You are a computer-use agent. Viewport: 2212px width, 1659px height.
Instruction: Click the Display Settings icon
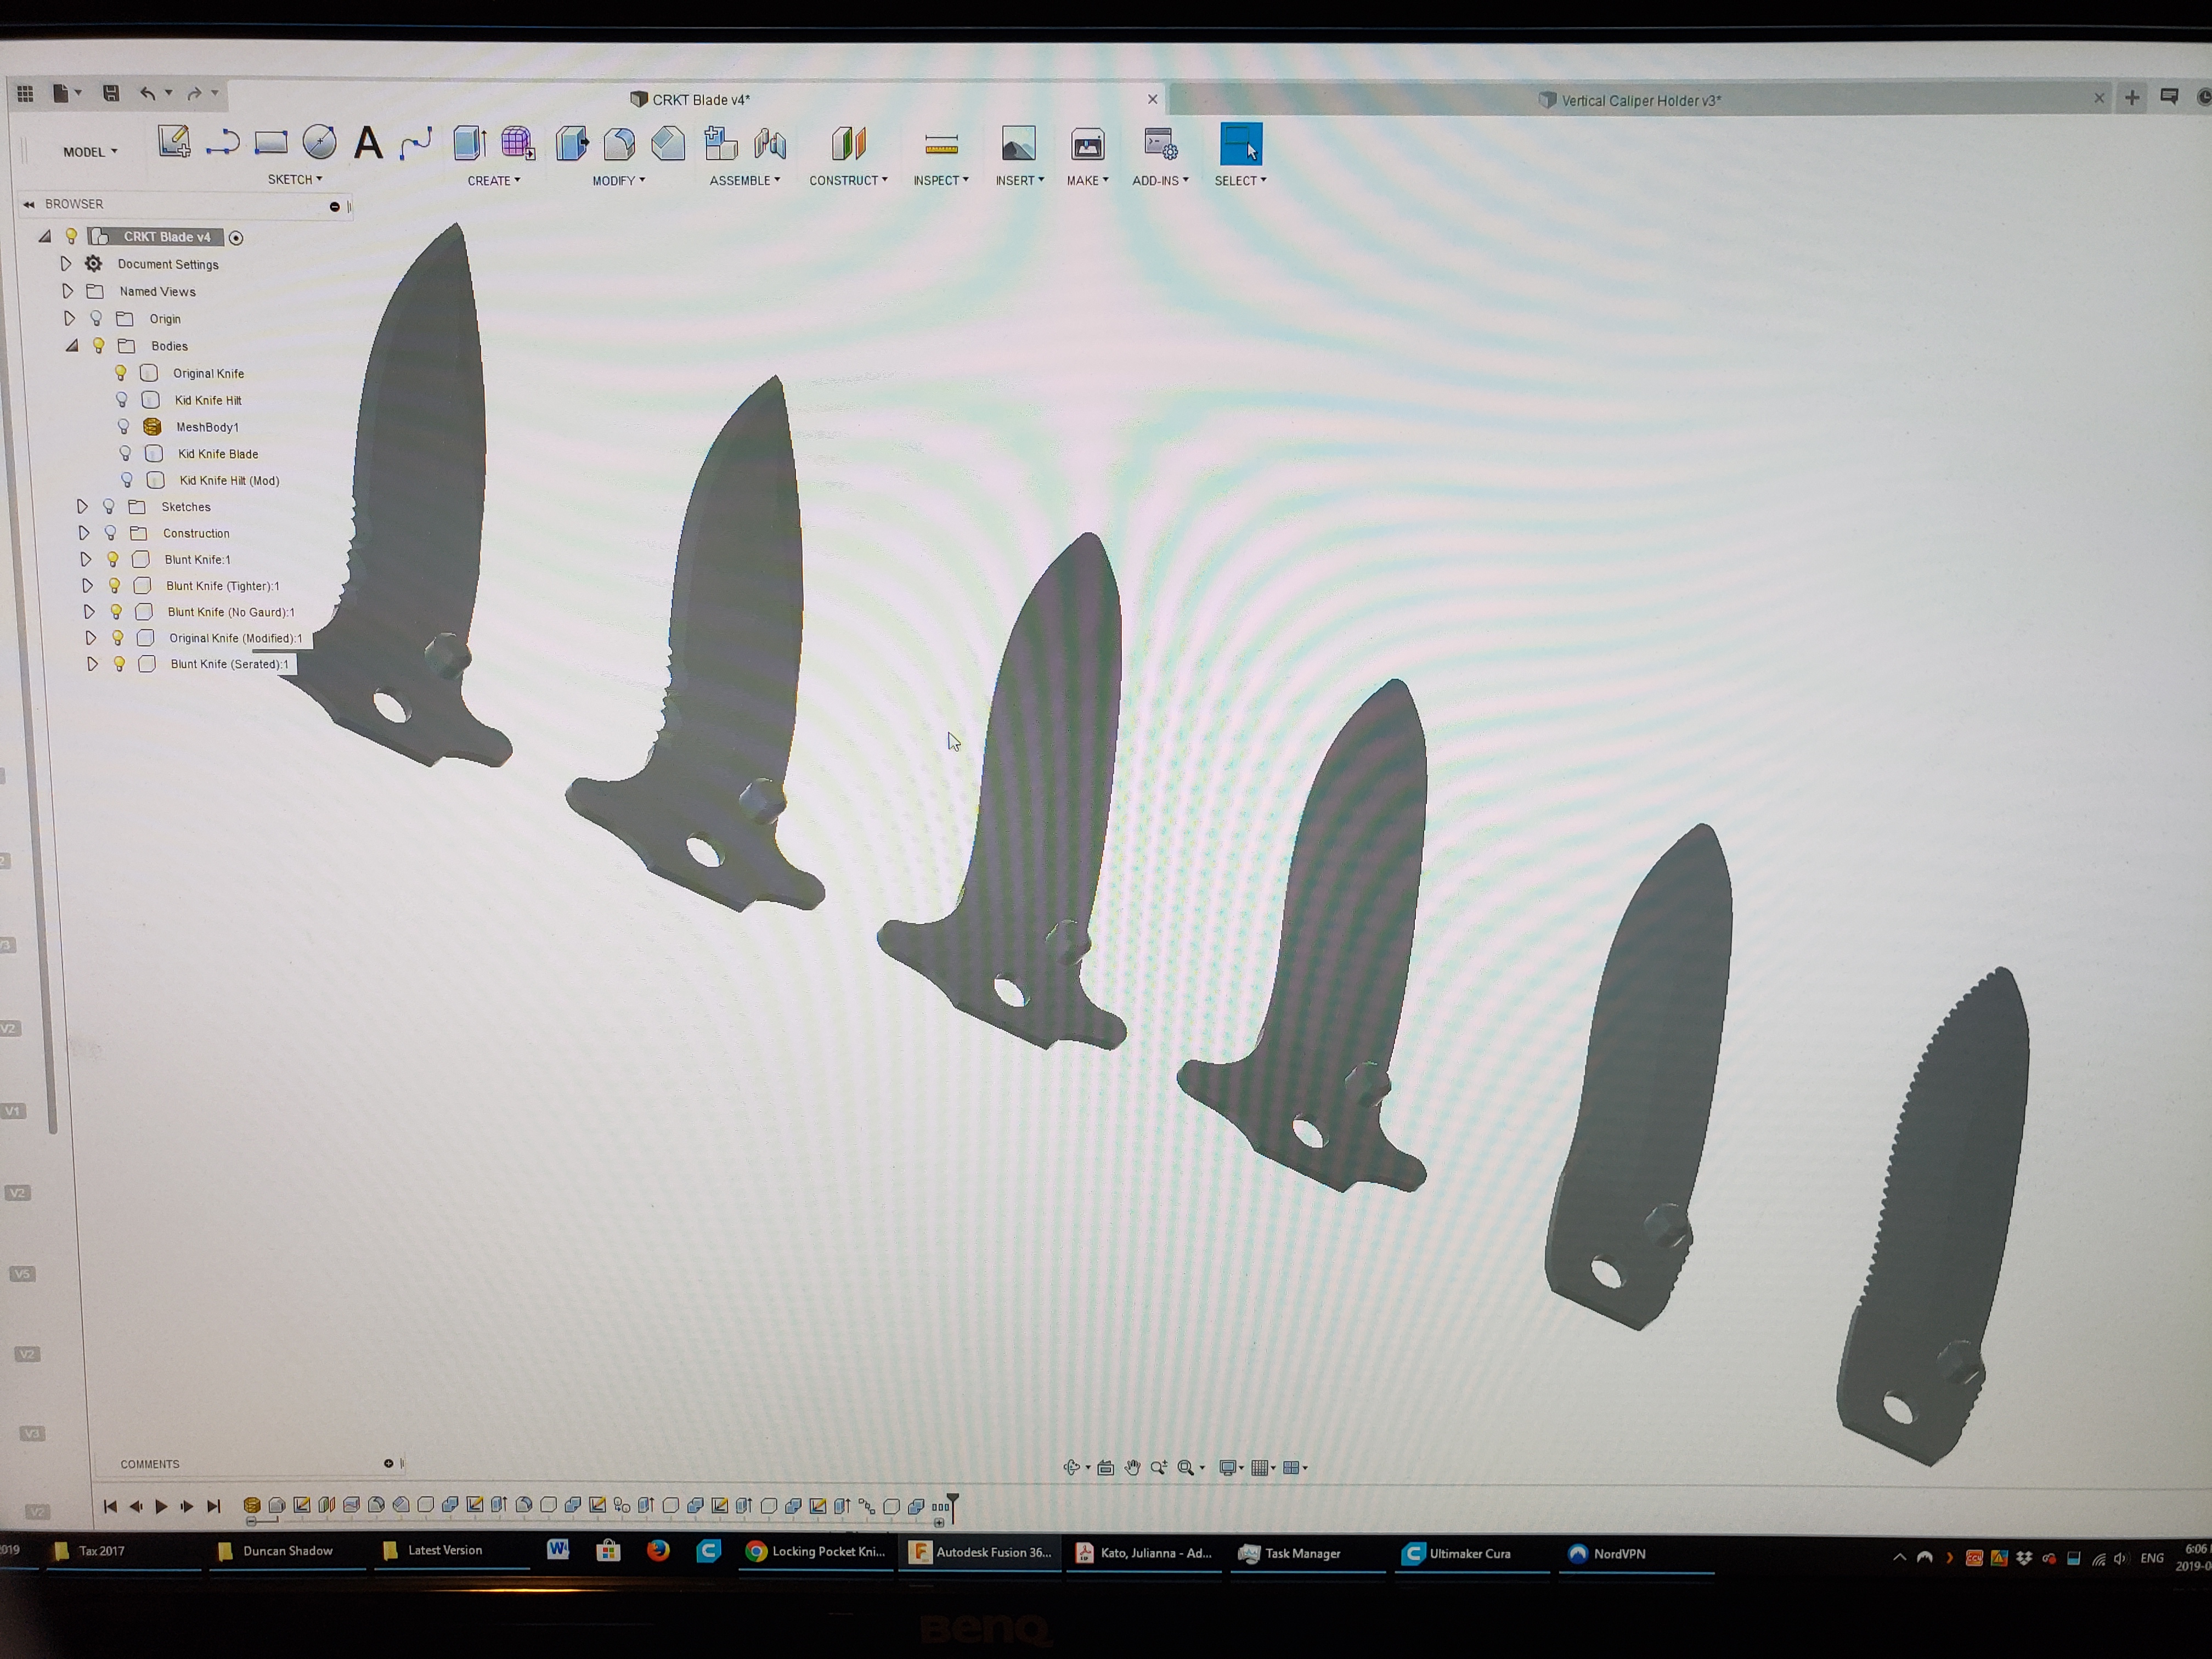[x=1227, y=1468]
